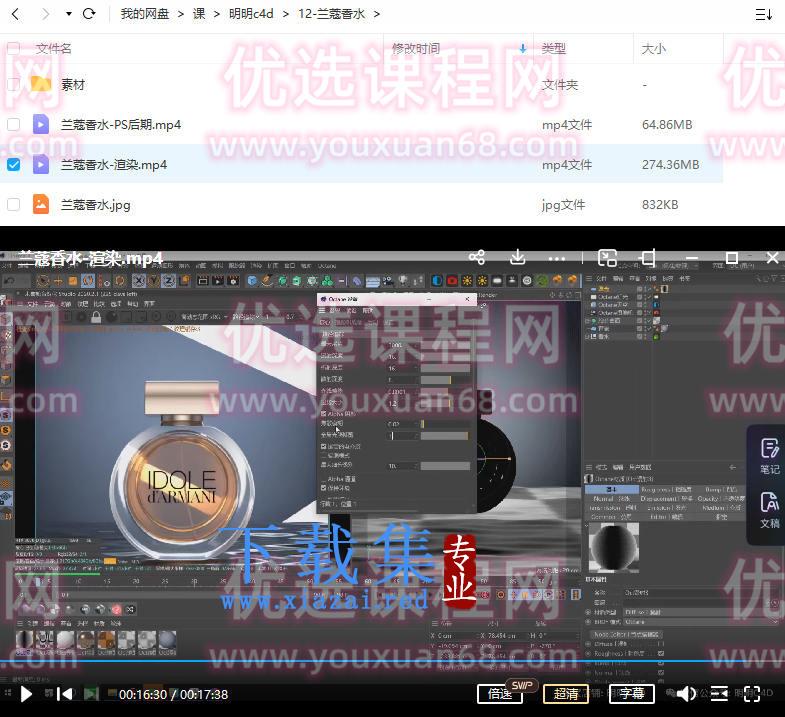
Task: Click the image icon of 兰蔻香水.jpg
Action: (x=41, y=204)
